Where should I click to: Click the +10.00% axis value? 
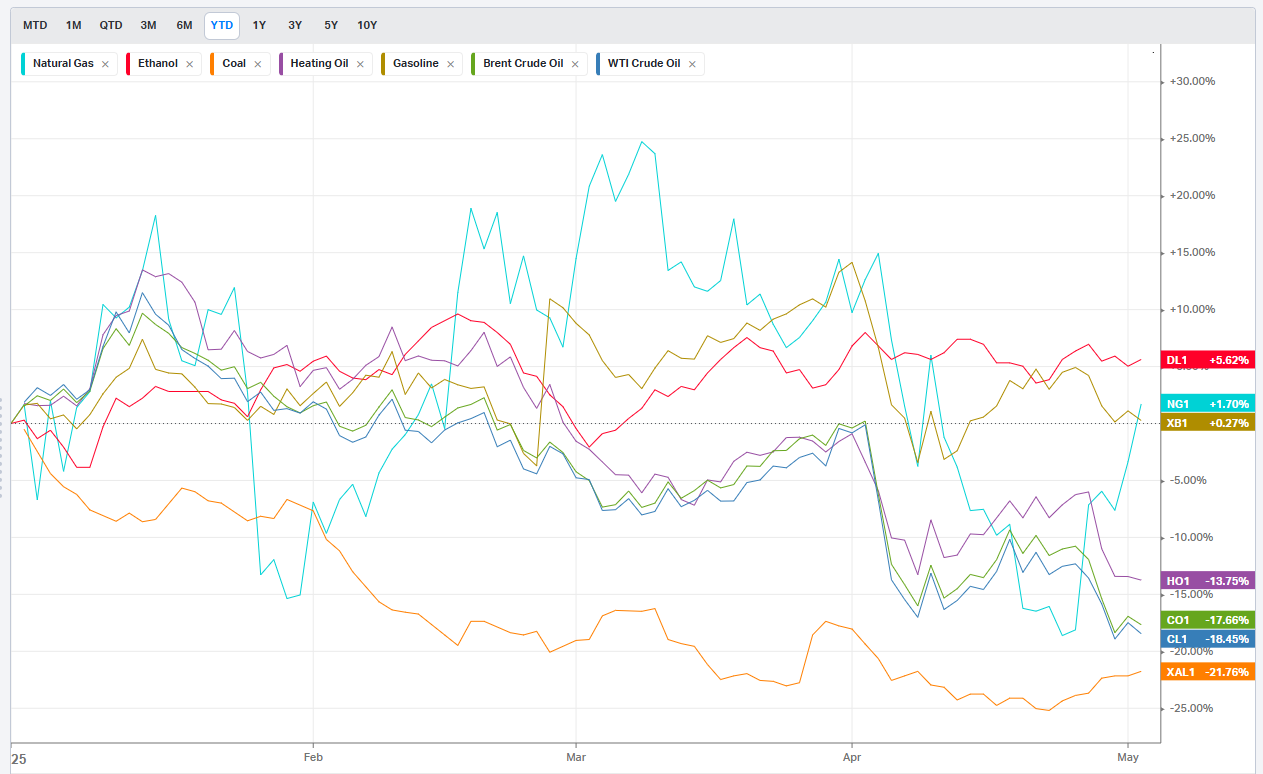click(x=1192, y=310)
